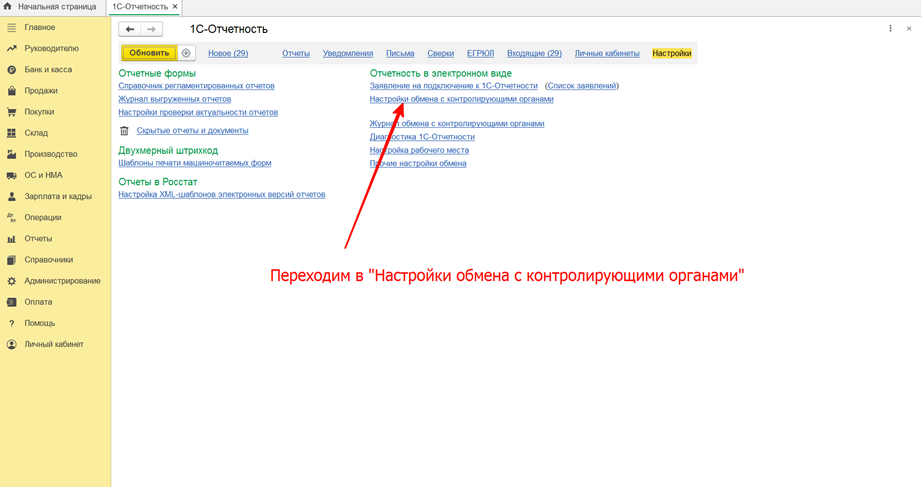Select Личный кабинет in the sidebar
921x487 pixels.
pos(54,345)
